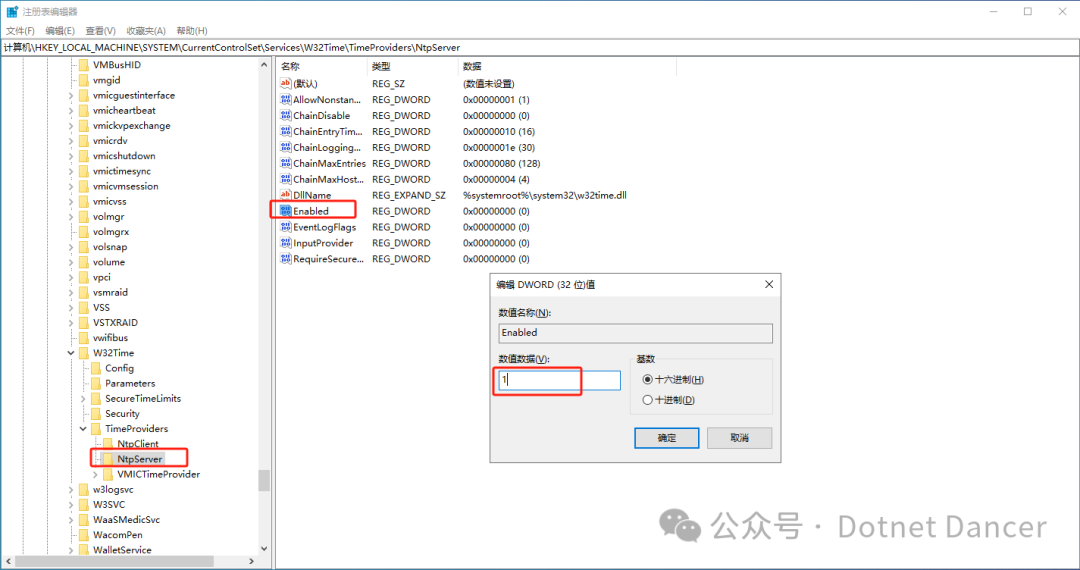The width and height of the screenshot is (1080, 570).
Task: Click the tree pane scroll down arrow
Action: pyautogui.click(x=264, y=549)
